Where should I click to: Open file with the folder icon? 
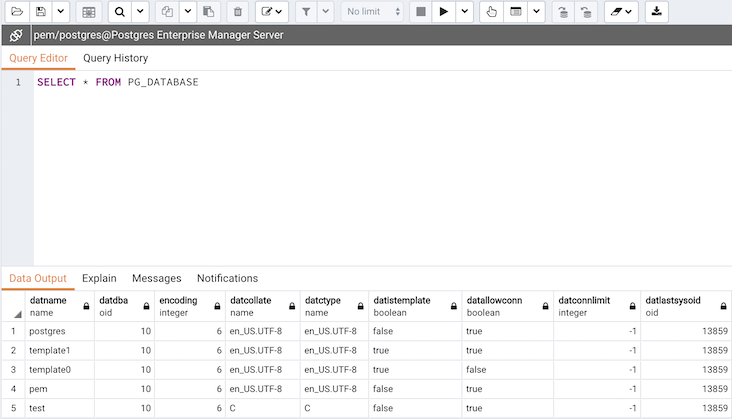point(17,12)
